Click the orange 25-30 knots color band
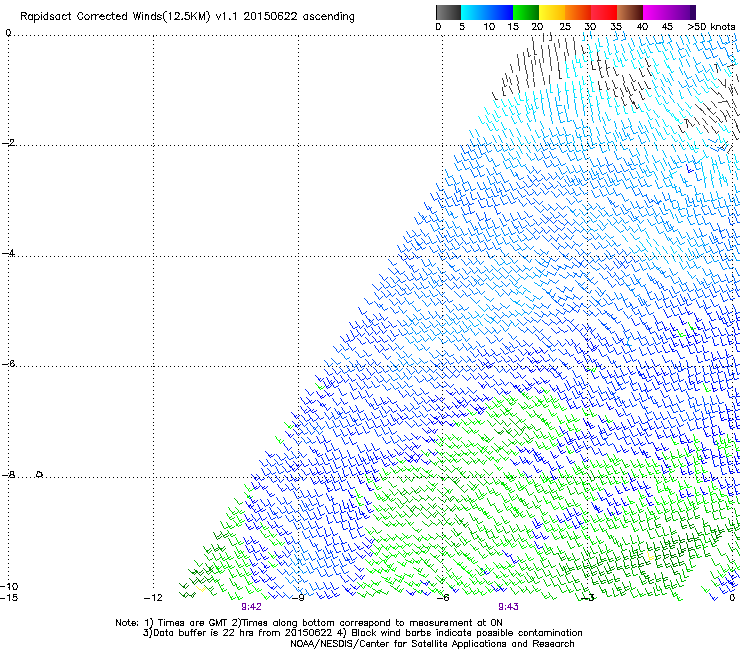Screen dimensions: 740x650 point(578,12)
